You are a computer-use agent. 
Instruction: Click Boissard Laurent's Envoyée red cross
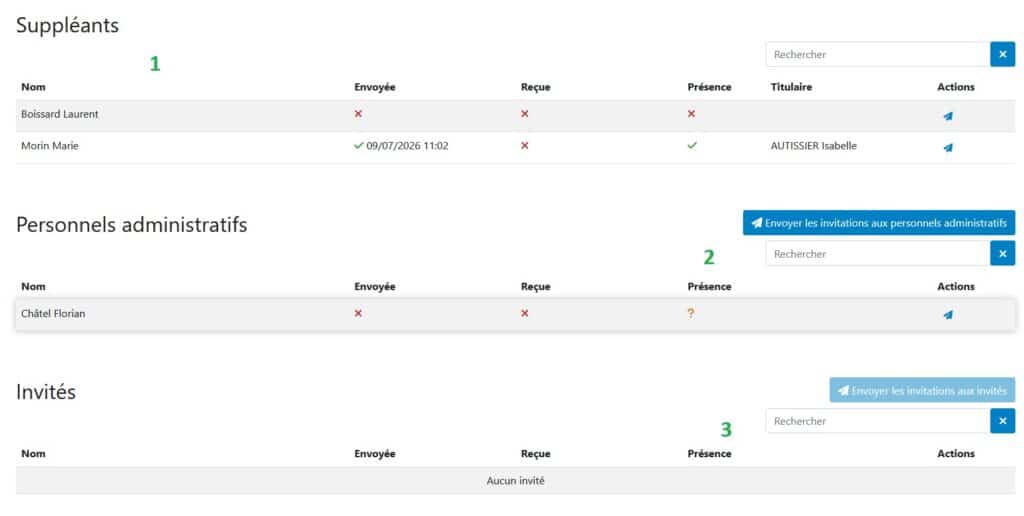click(x=358, y=114)
